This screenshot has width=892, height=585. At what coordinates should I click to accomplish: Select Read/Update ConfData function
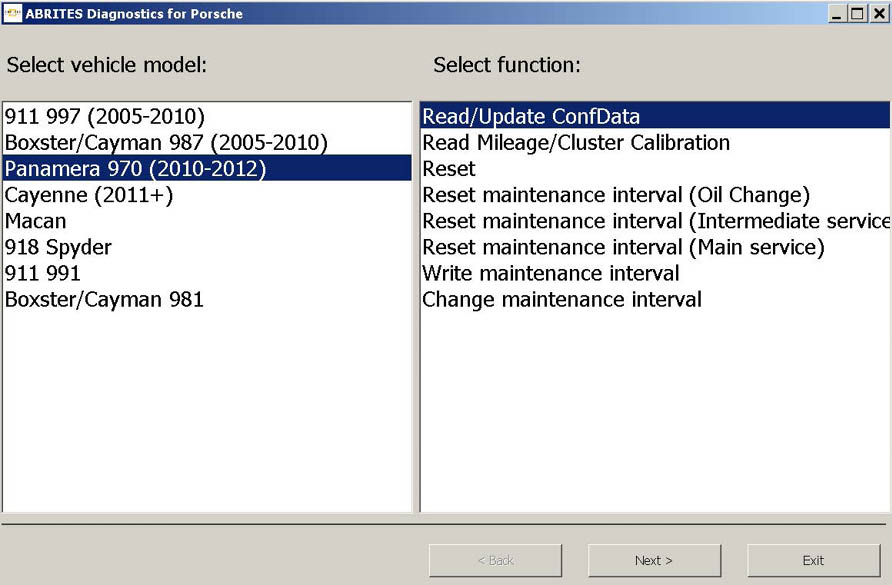[x=531, y=116]
